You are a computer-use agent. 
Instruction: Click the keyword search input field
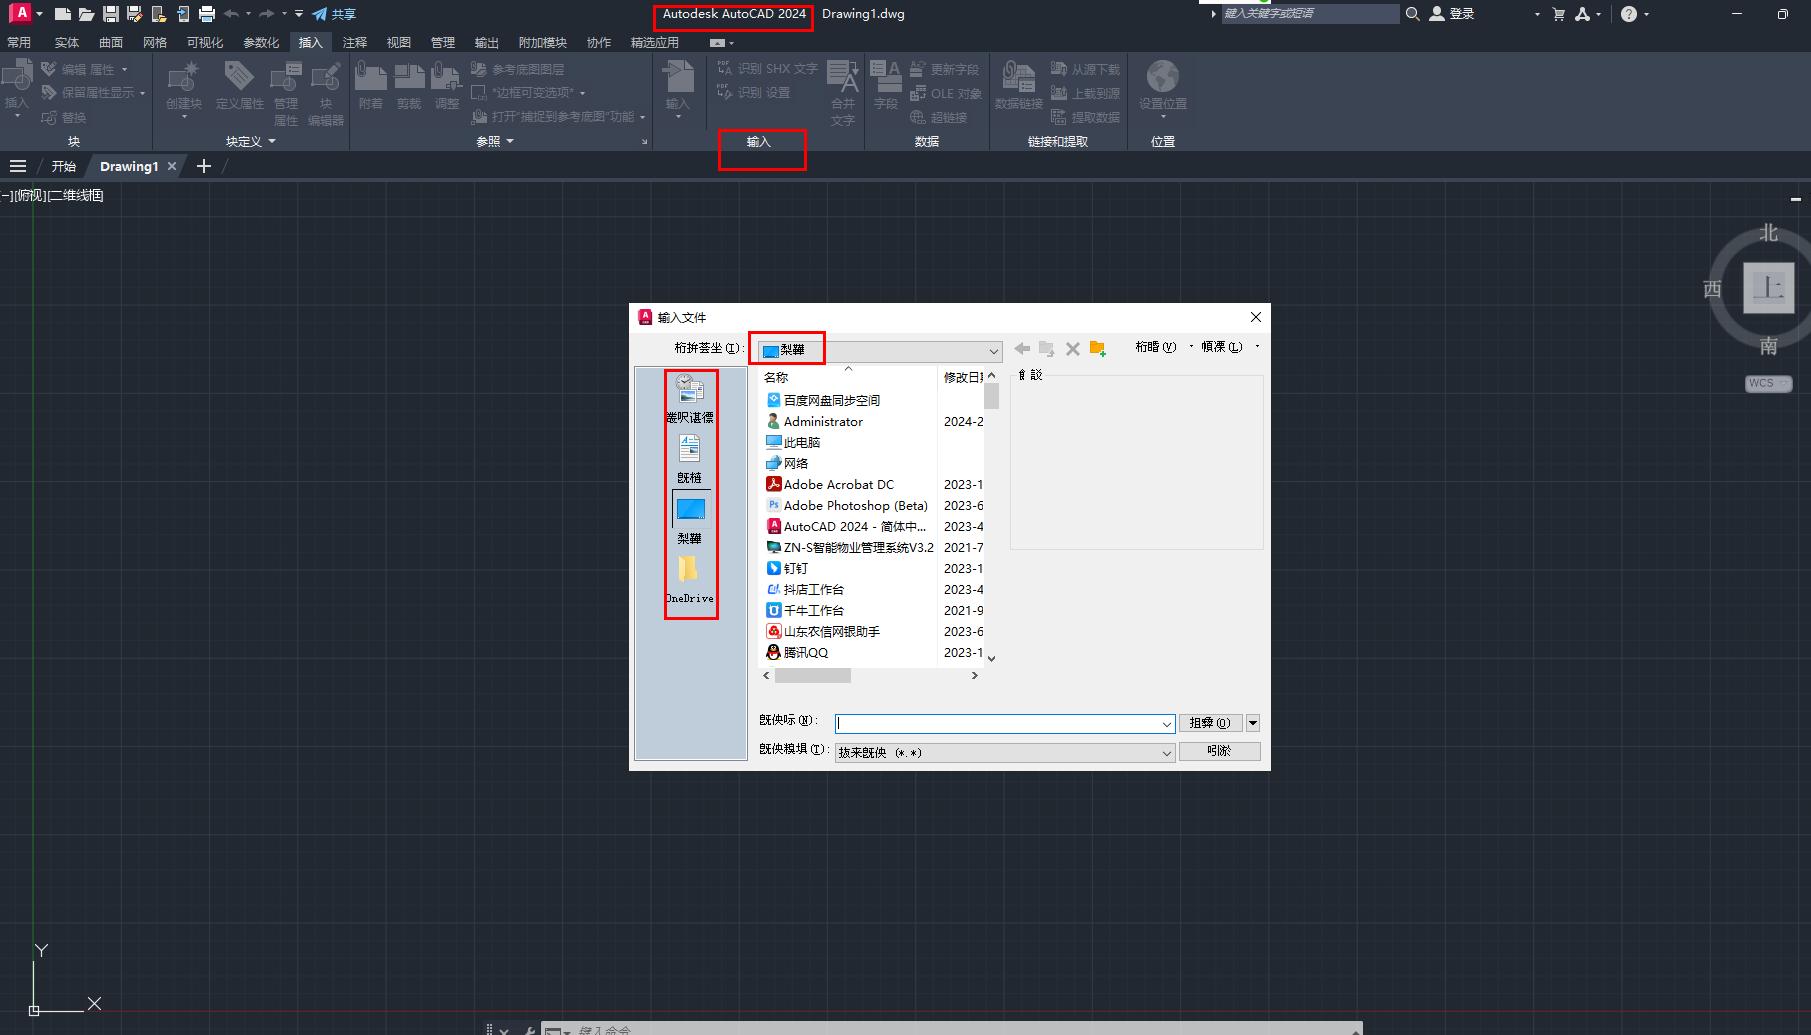[1310, 14]
